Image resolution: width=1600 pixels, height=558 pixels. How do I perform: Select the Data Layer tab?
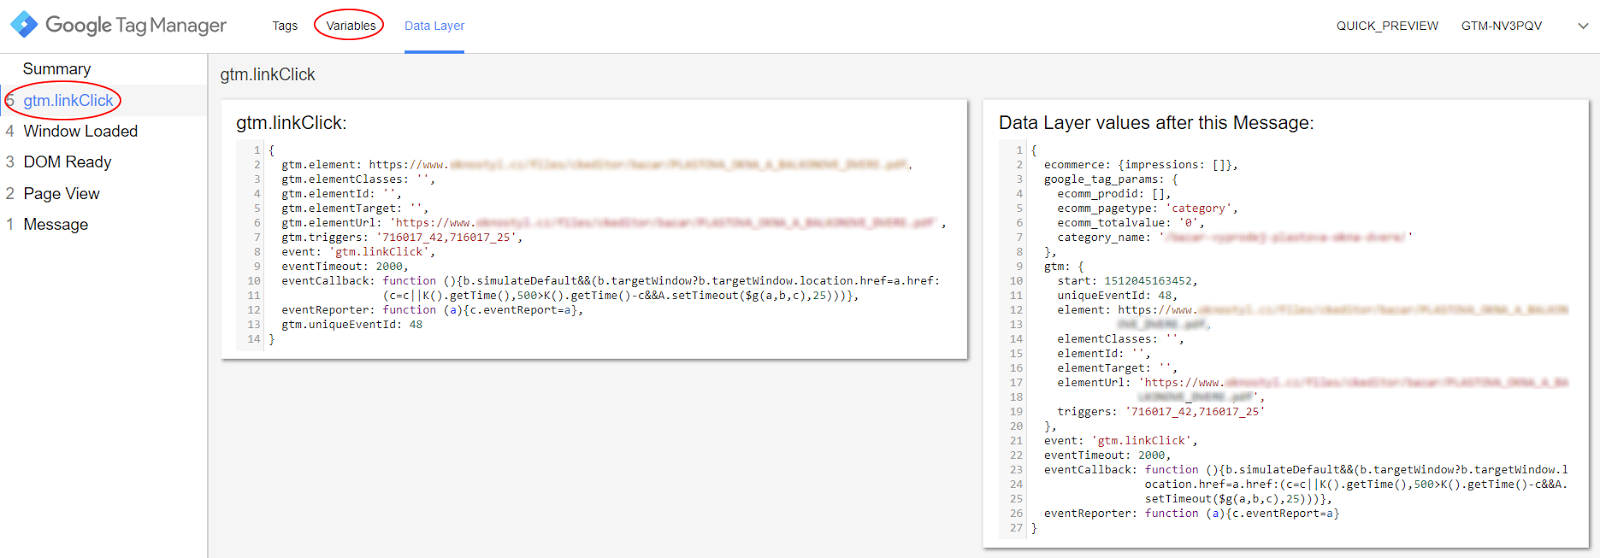tap(434, 26)
